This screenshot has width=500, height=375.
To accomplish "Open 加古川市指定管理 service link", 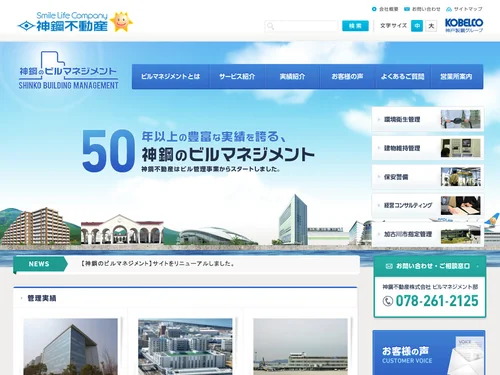I will (x=428, y=234).
